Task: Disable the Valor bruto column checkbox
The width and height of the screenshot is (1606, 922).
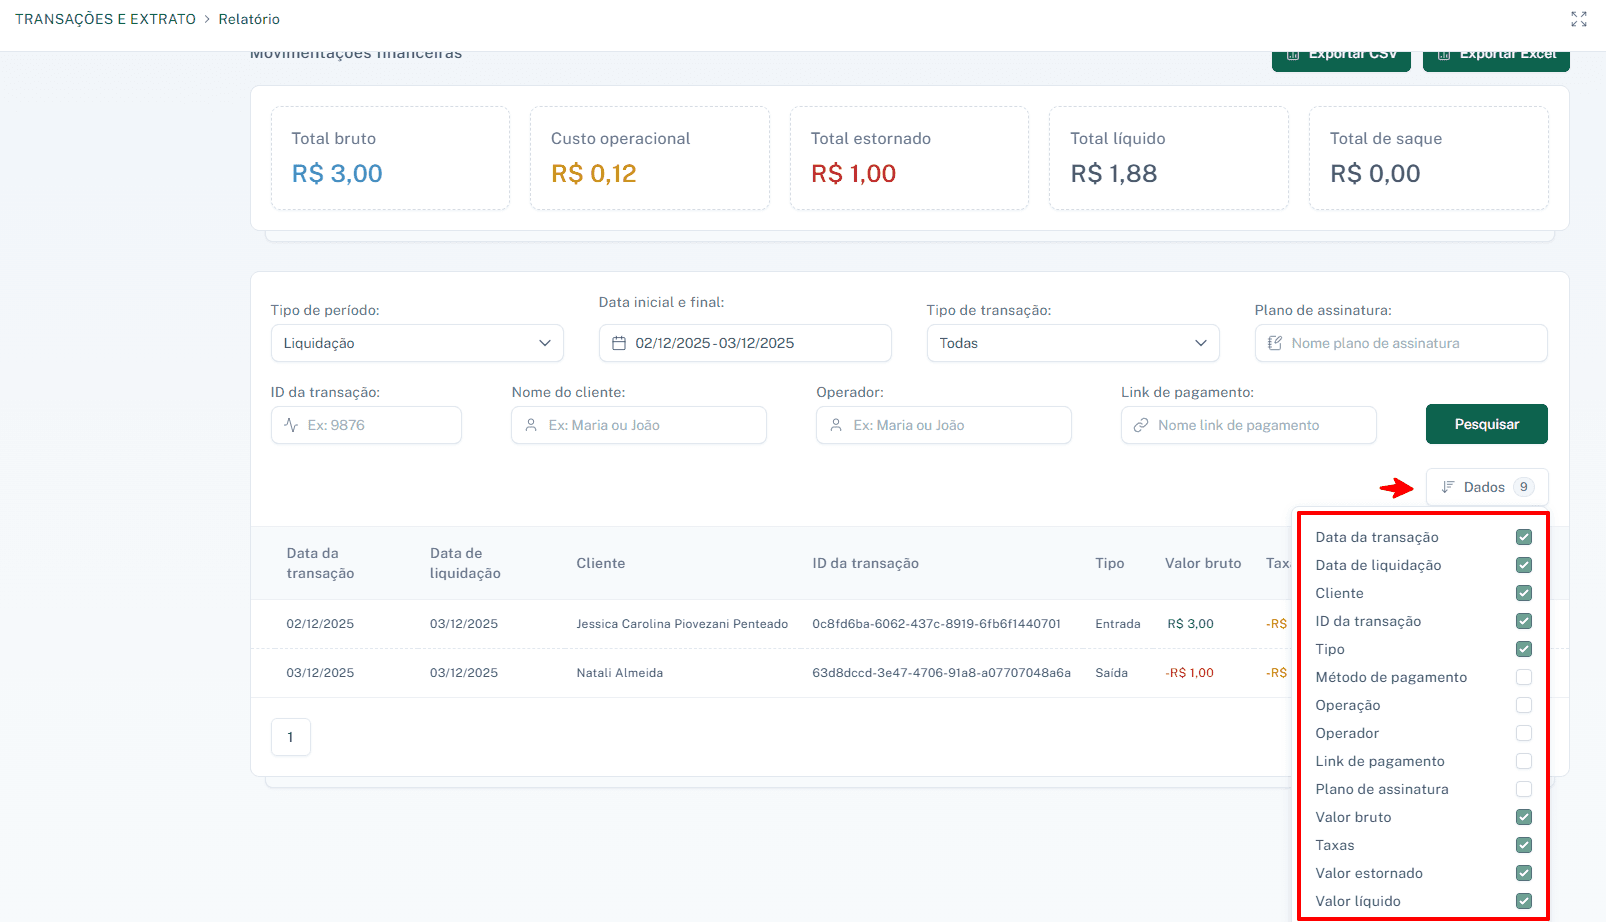Action: click(1523, 817)
